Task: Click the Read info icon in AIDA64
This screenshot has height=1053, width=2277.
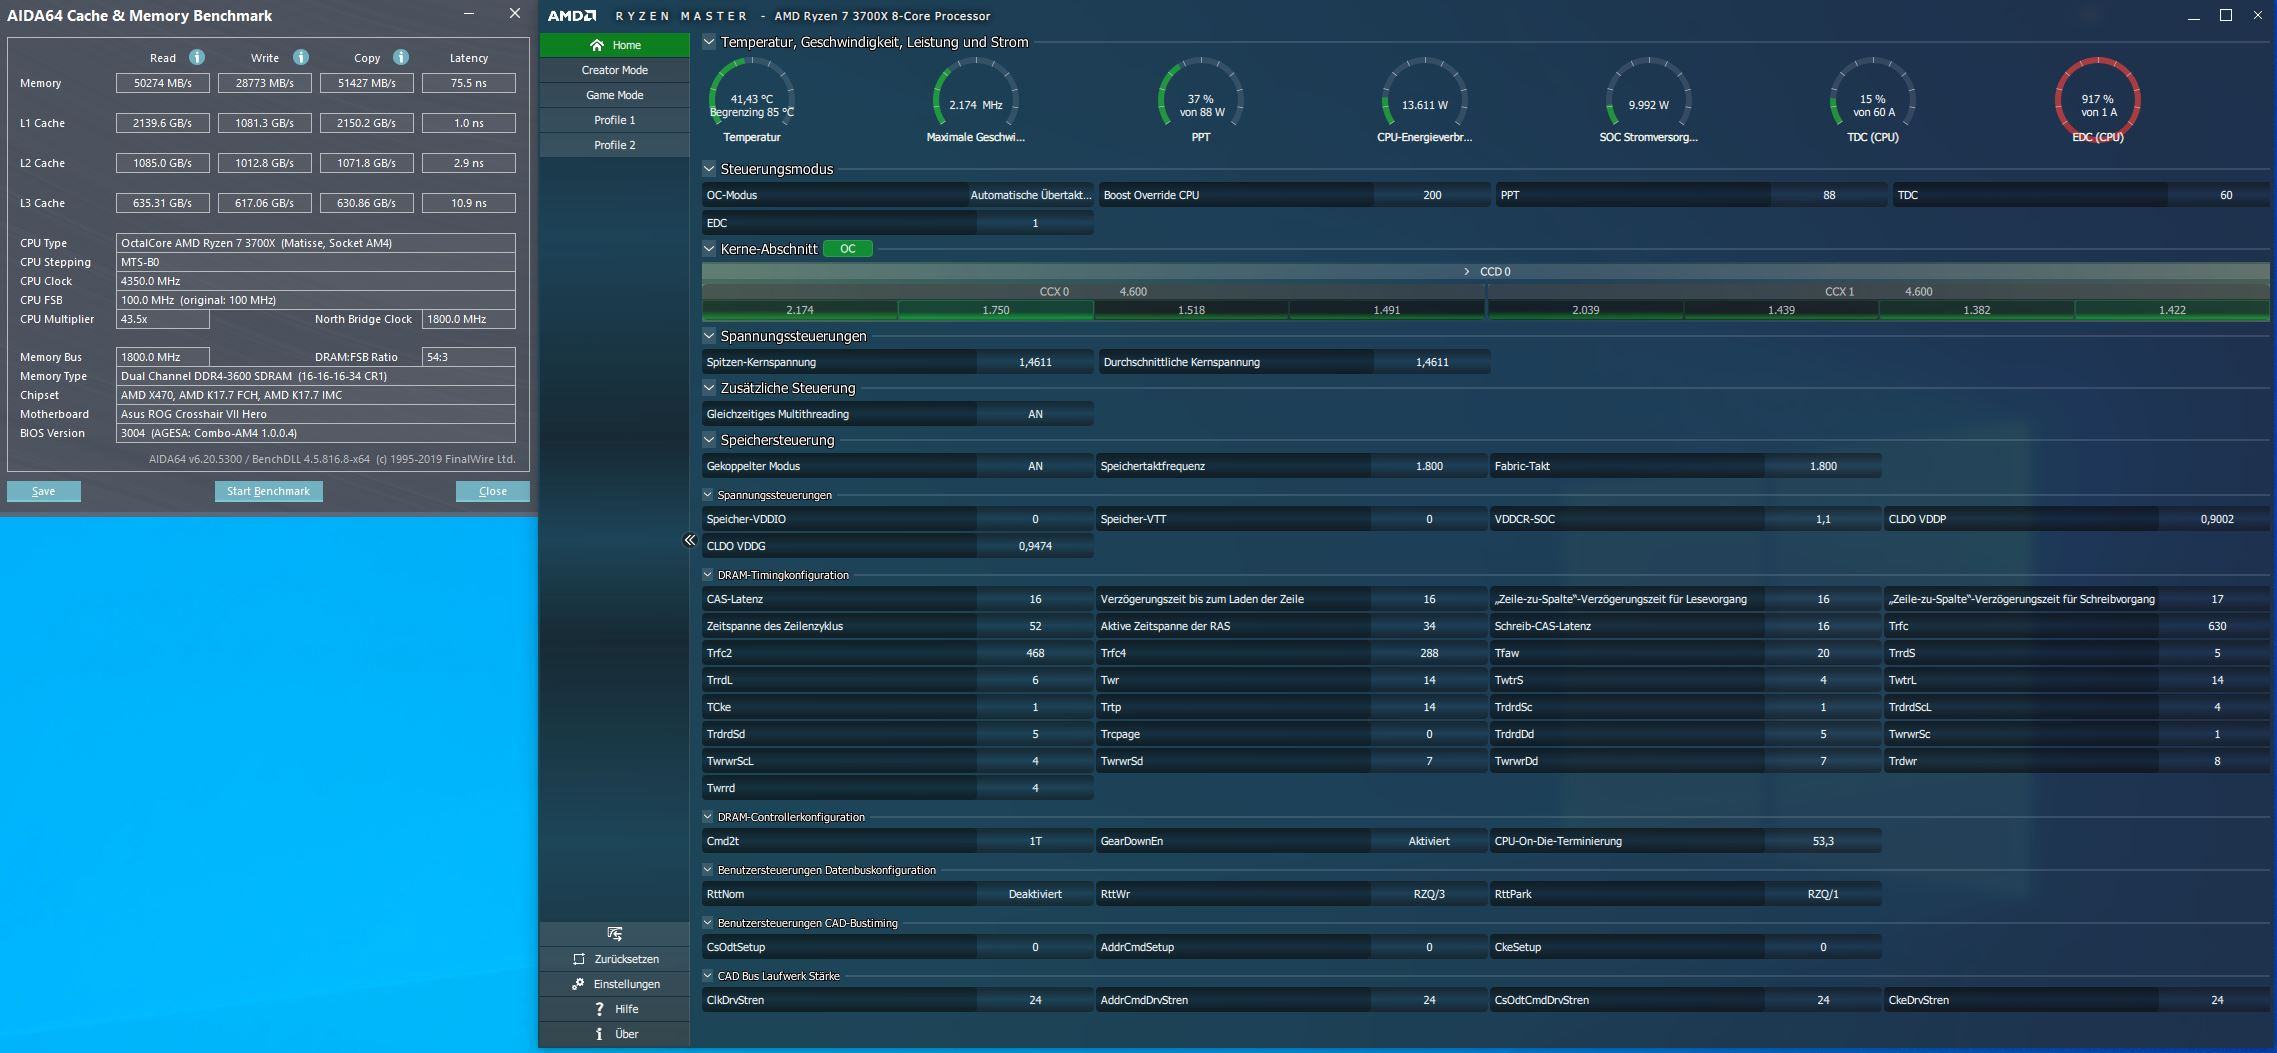Action: click(197, 57)
